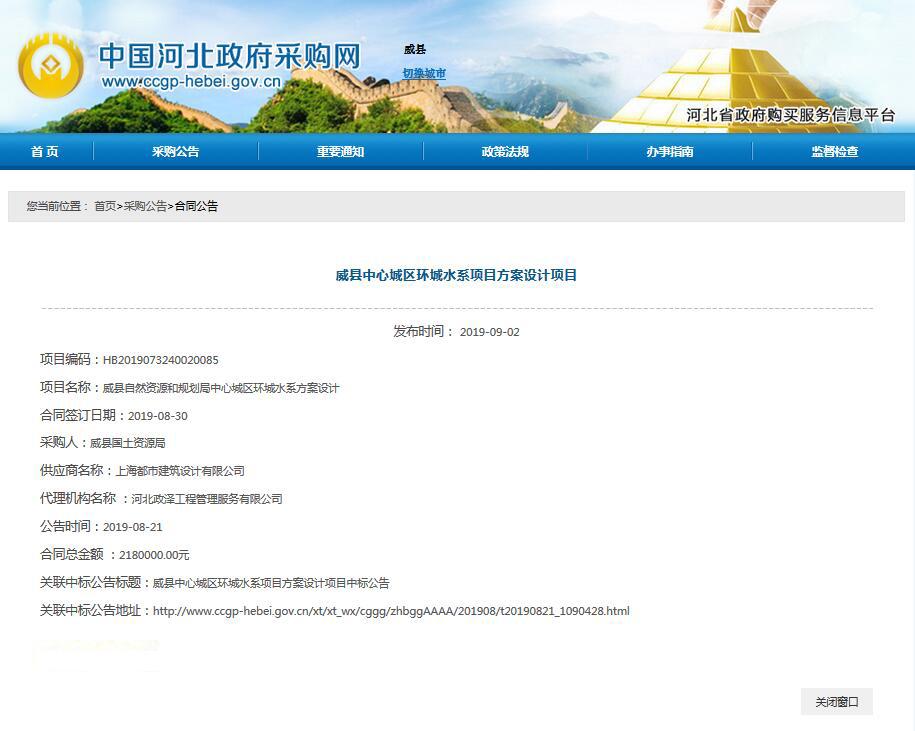Open the 办事指南 navigation item
The height and width of the screenshot is (731, 915).
(x=670, y=152)
